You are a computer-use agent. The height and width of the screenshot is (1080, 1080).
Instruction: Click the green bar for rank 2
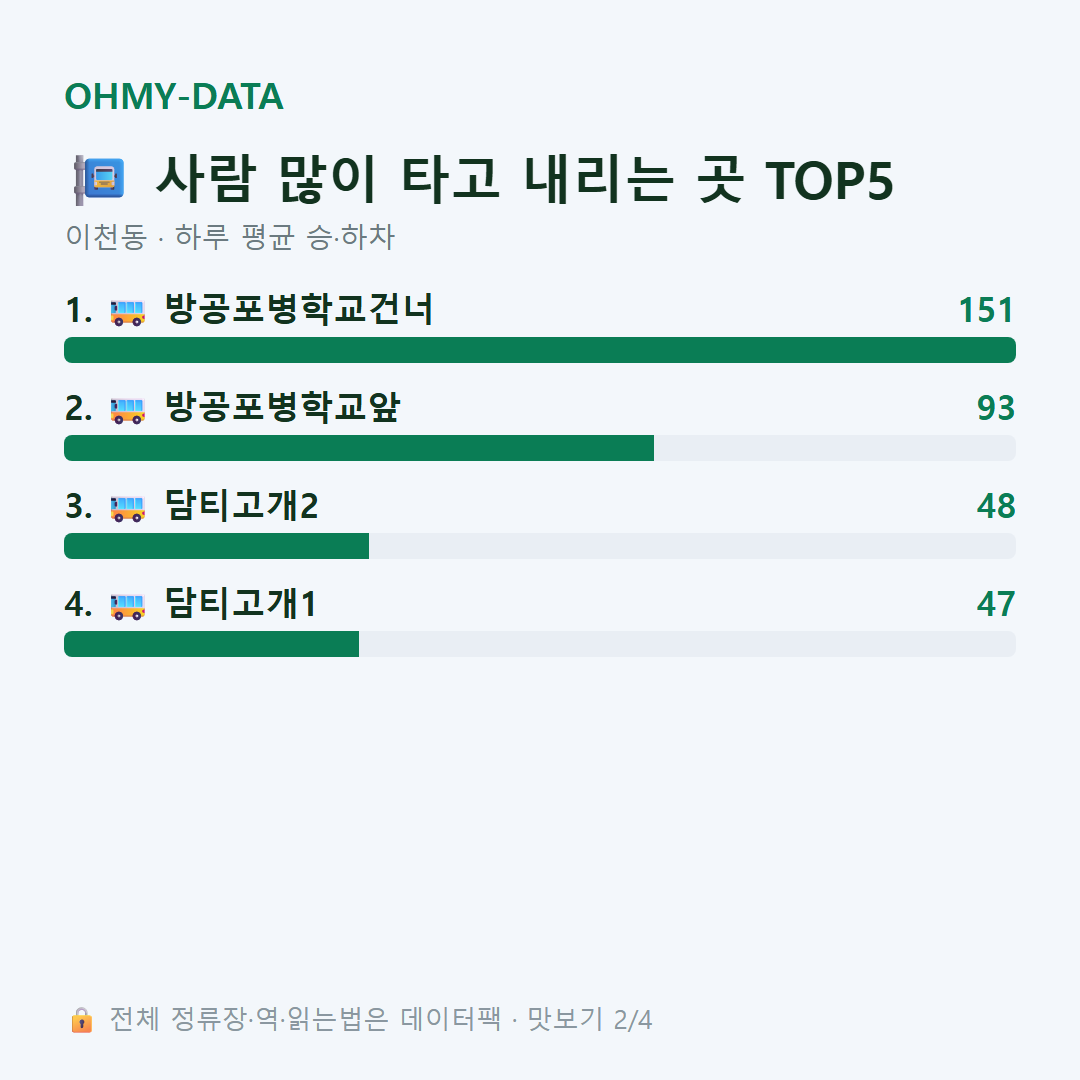(x=359, y=448)
